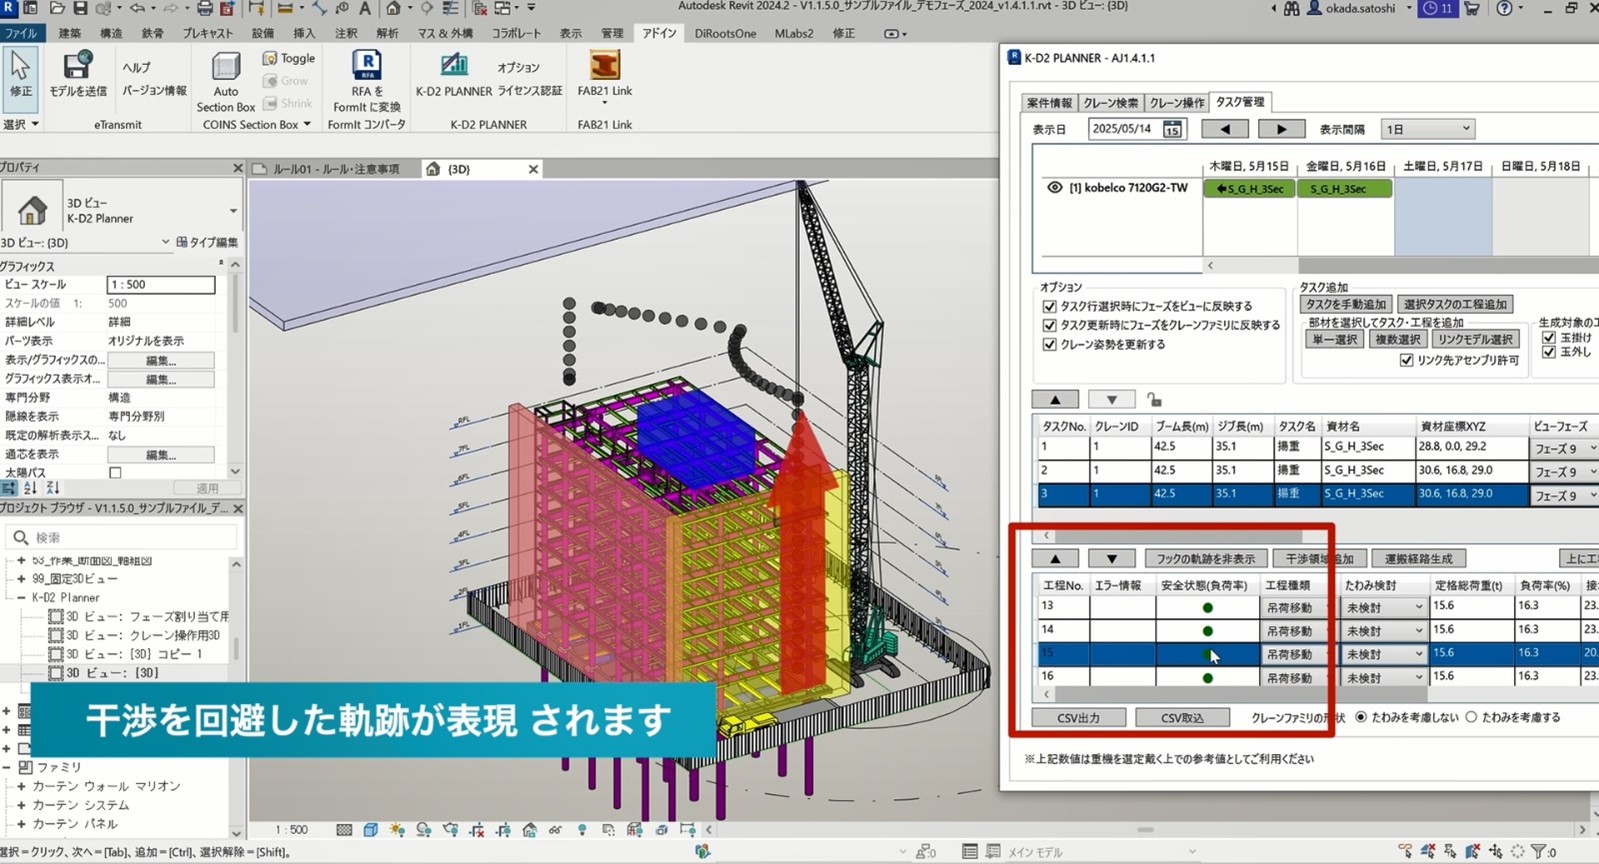1599x864 pixels.
Task: Open ビューフェーズ dropdown for task 1
Action: (1566, 449)
